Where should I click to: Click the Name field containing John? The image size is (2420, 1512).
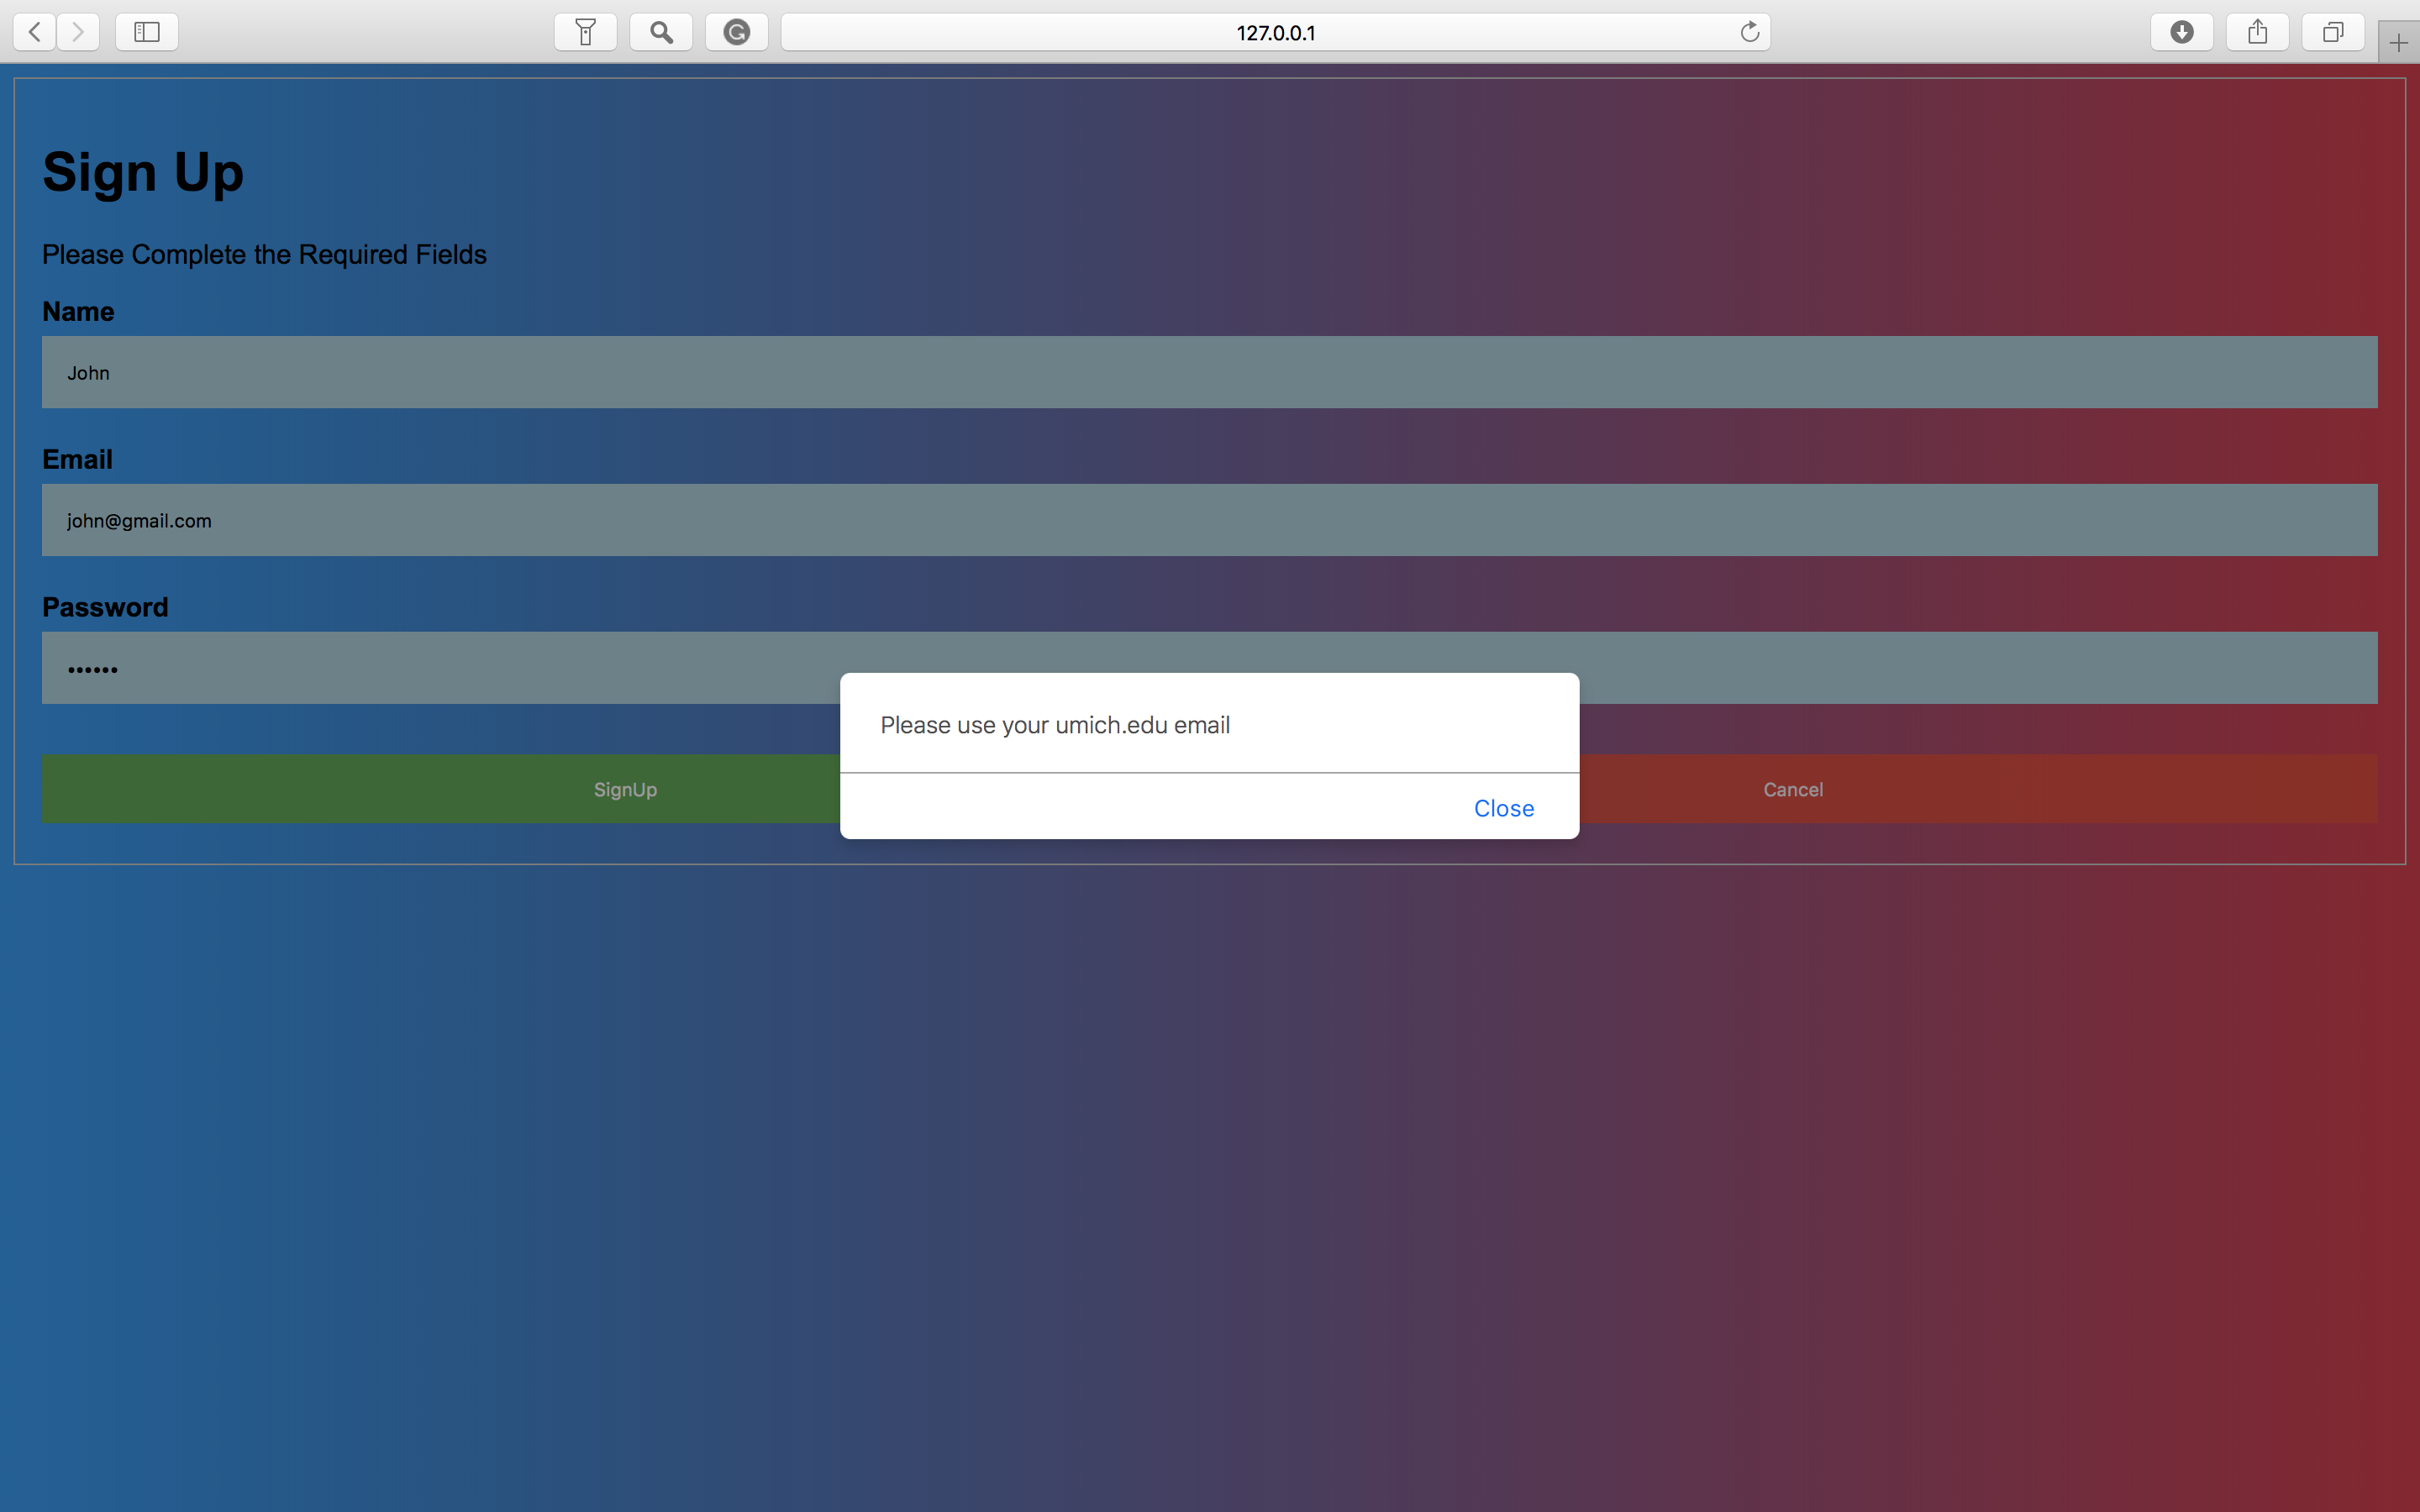(1209, 372)
